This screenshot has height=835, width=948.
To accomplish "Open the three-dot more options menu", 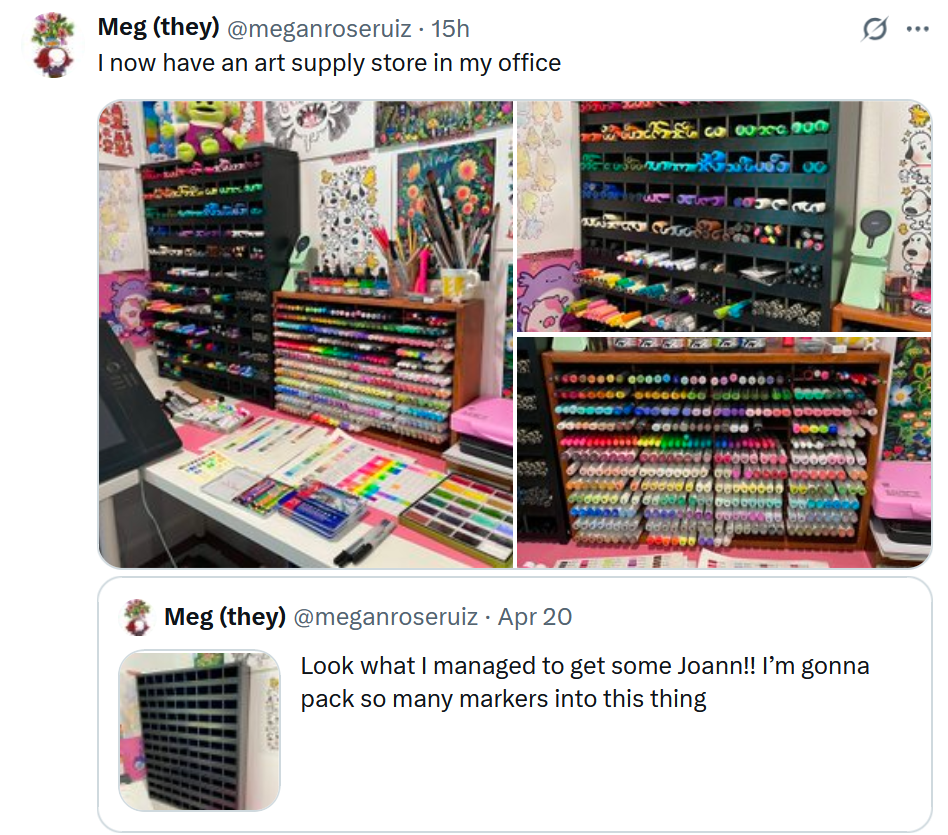I will coord(917,28).
